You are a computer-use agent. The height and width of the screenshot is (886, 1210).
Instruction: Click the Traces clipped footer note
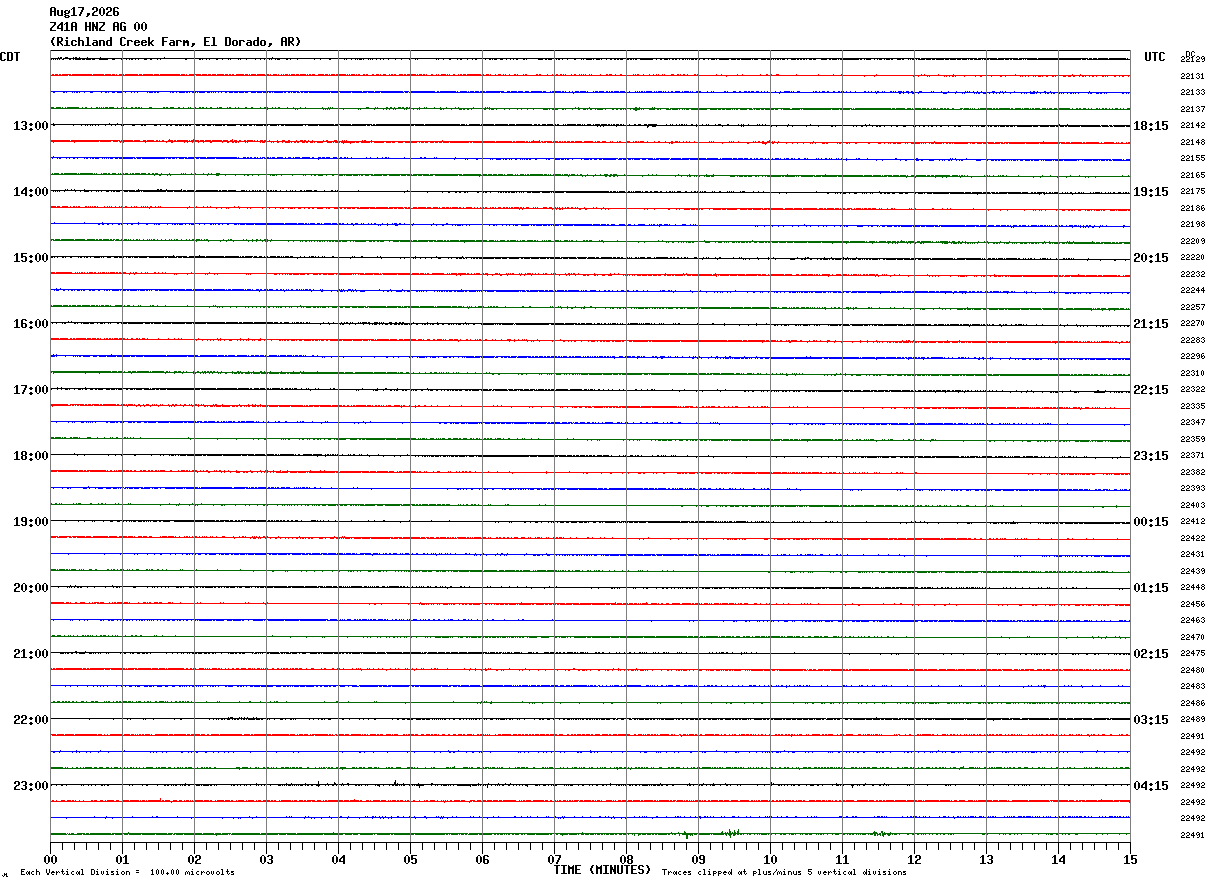[x=784, y=872]
